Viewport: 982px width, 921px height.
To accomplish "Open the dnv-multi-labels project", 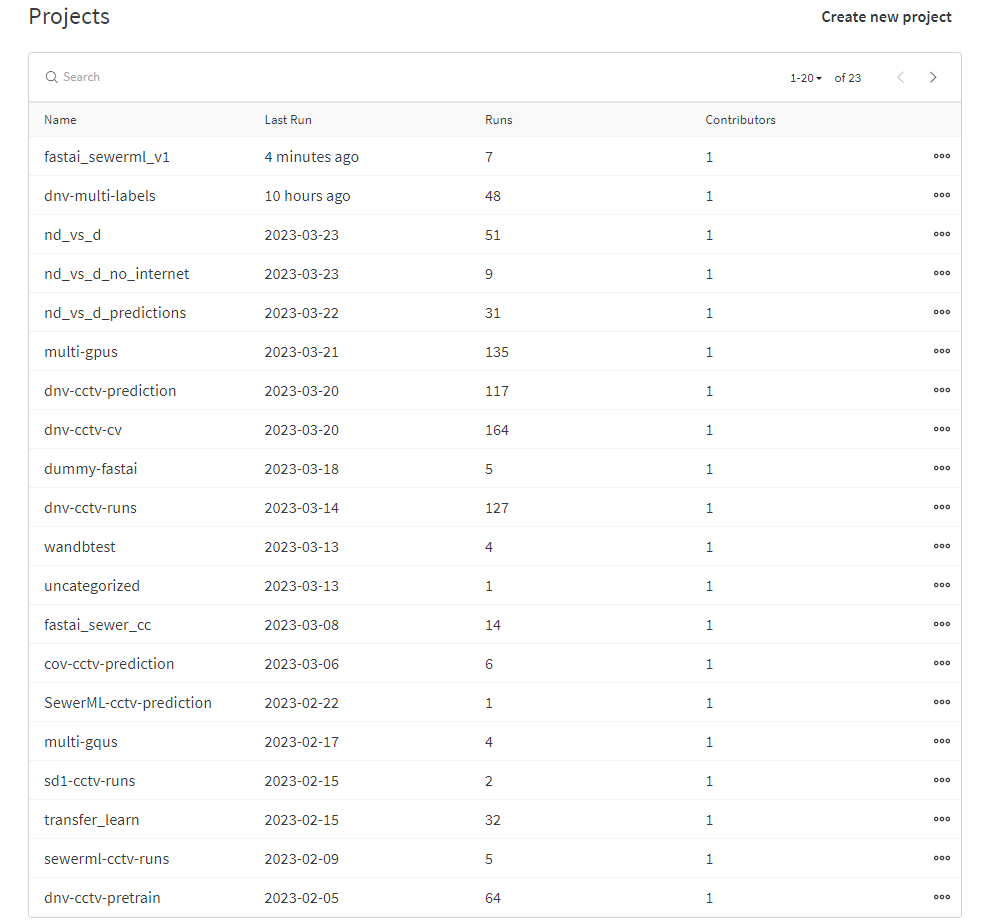I will (x=100, y=195).
